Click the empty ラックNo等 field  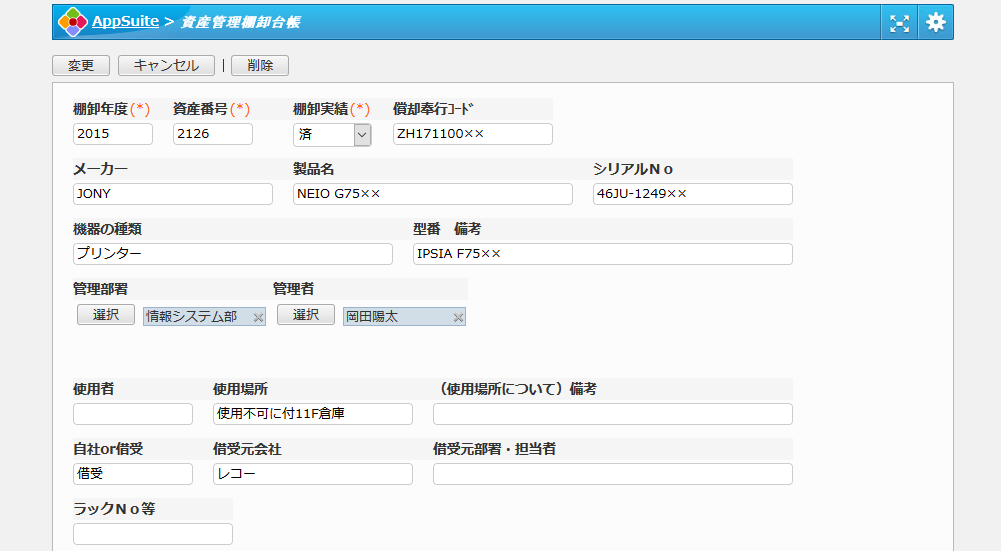click(153, 534)
